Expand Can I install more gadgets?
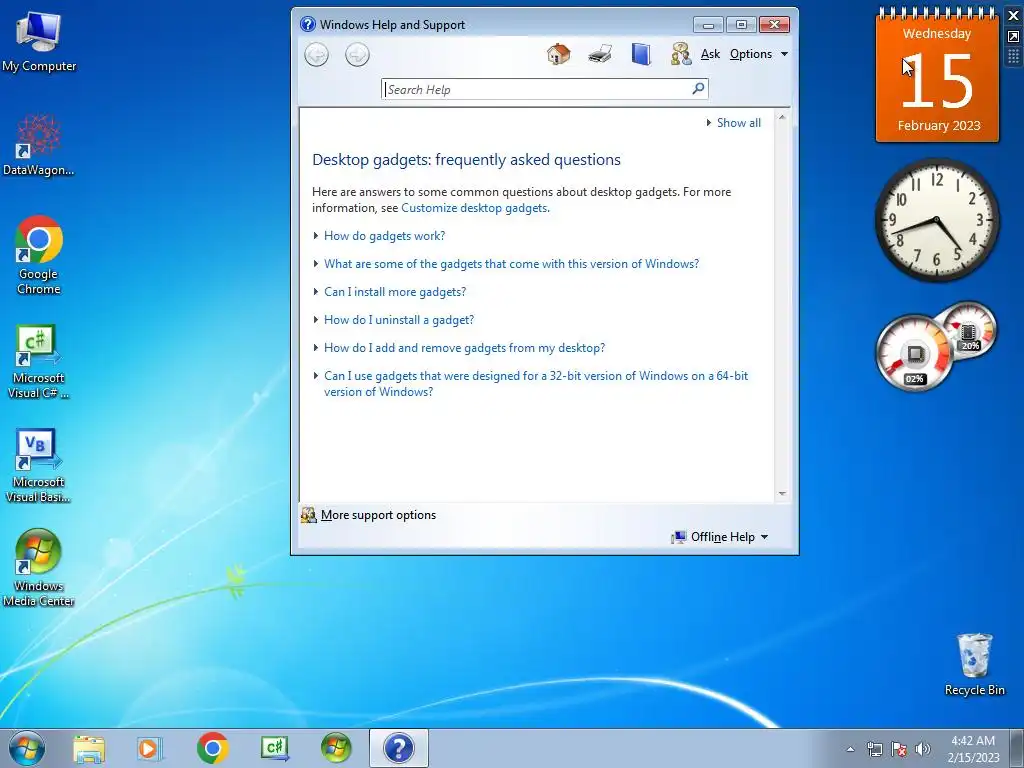1024x768 pixels. coord(394,292)
